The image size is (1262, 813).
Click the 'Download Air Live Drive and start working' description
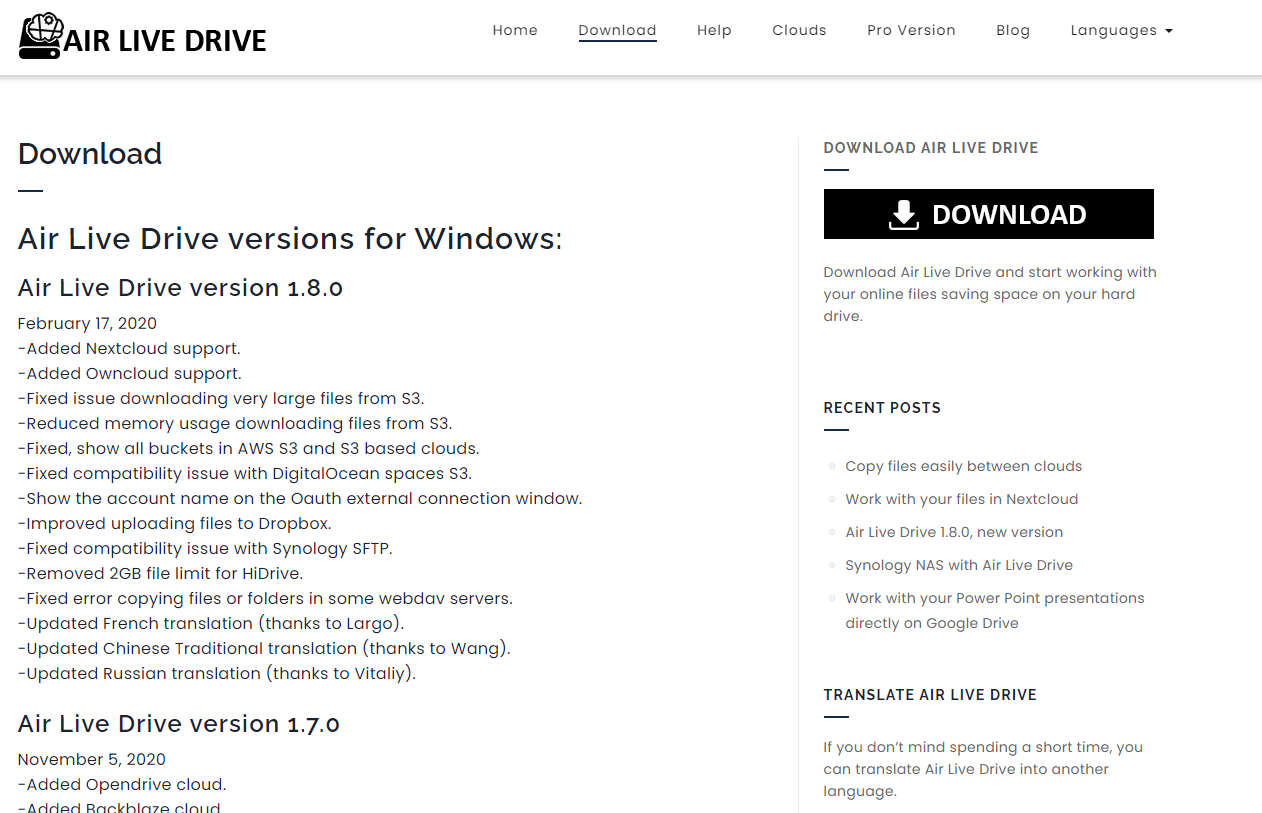click(x=989, y=294)
